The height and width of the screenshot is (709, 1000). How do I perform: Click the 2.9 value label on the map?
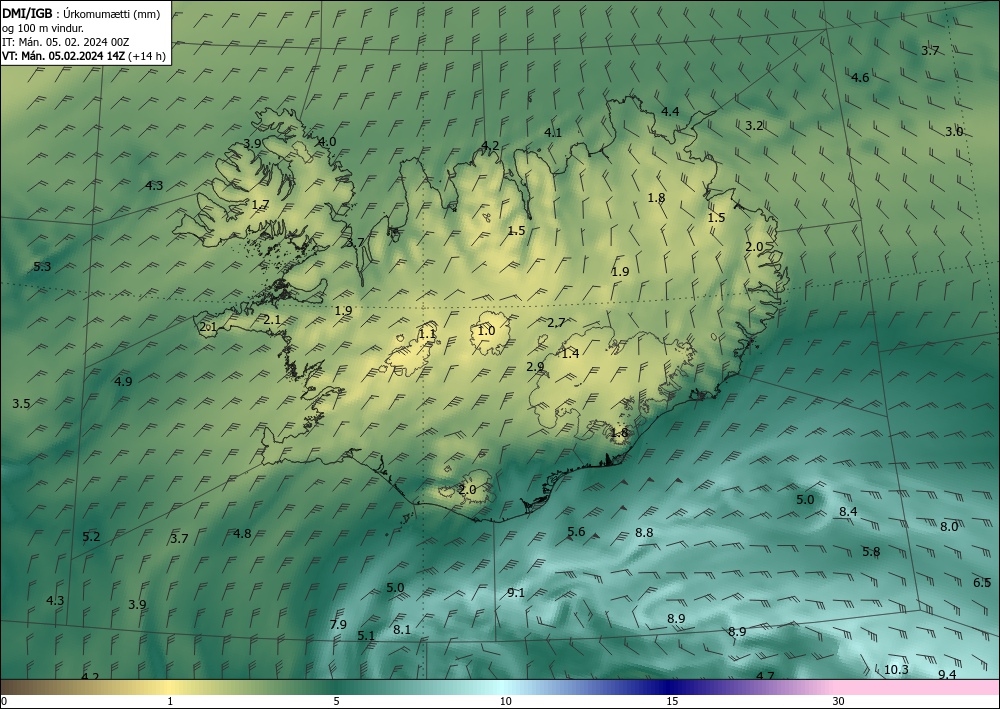[535, 367]
